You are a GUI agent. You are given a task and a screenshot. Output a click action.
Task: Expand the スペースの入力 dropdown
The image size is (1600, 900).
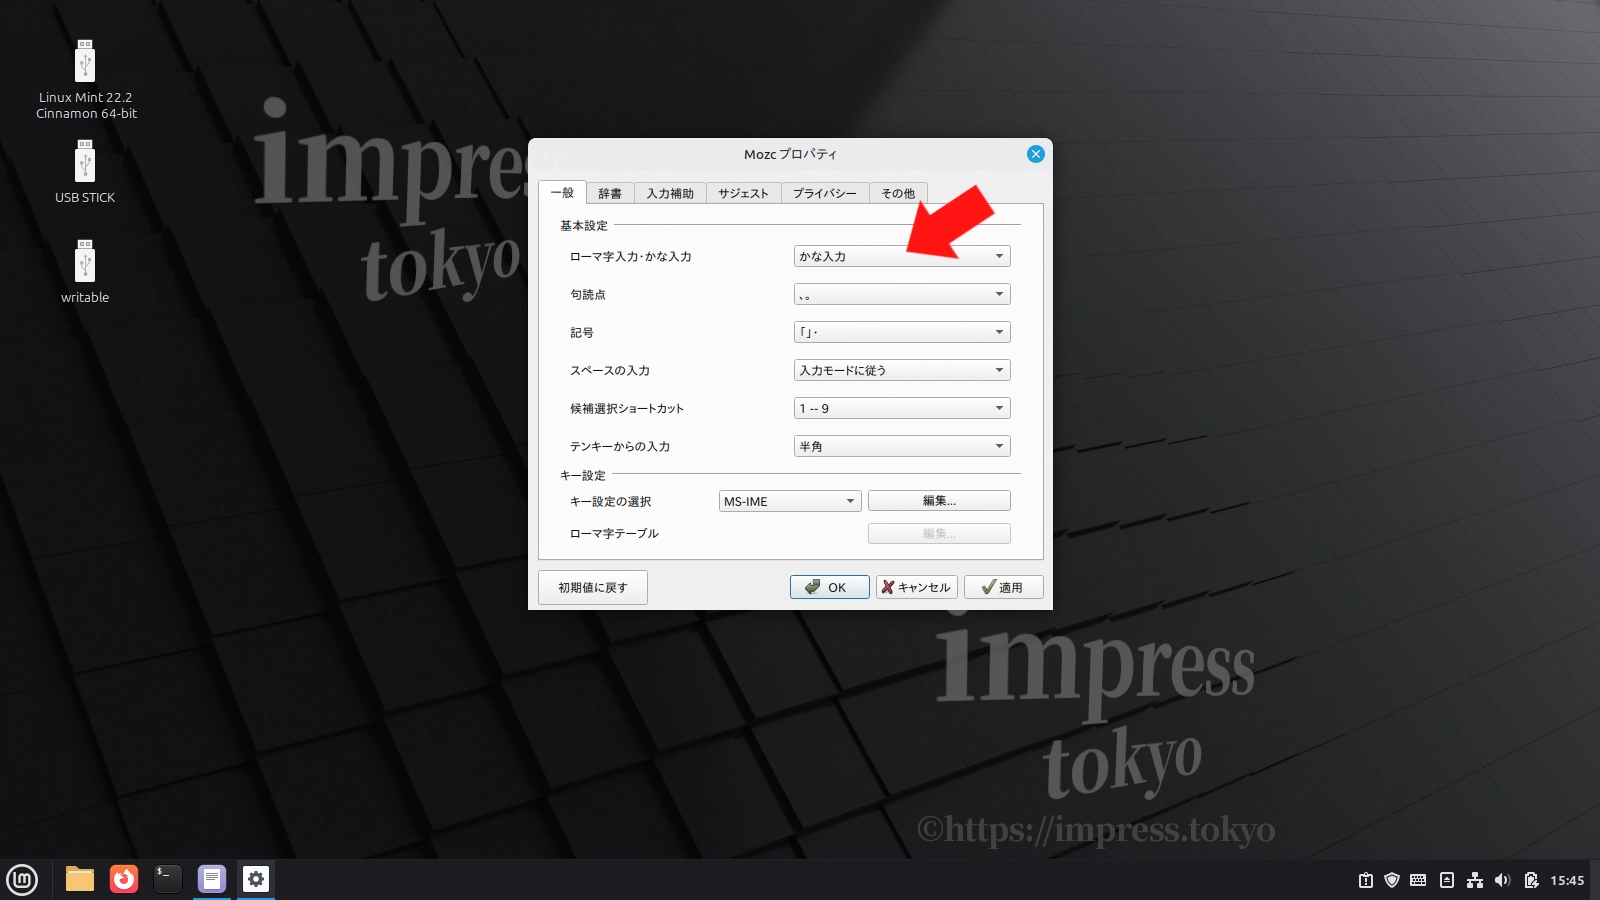click(902, 370)
